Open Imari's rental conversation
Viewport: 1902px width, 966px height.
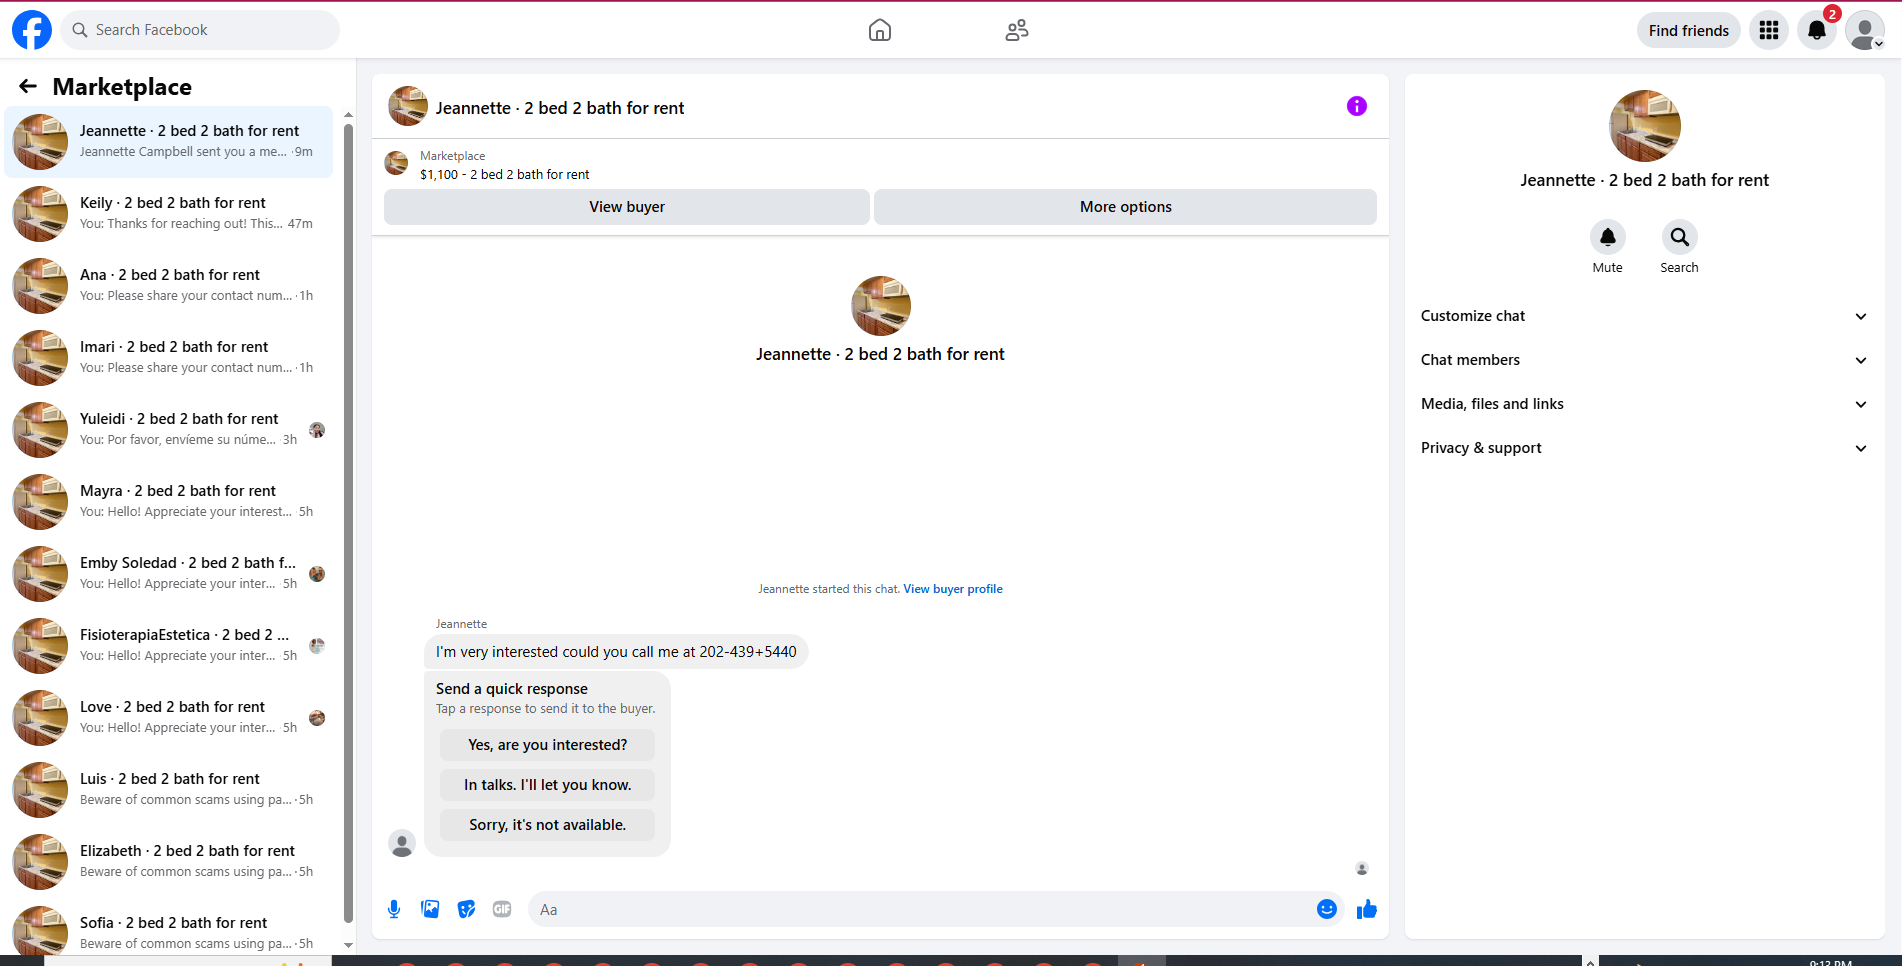169,358
